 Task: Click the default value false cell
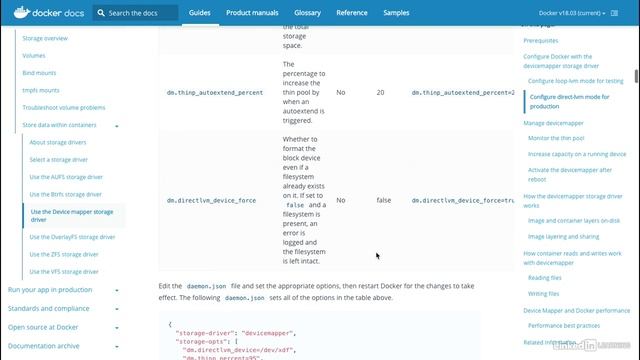pos(384,200)
